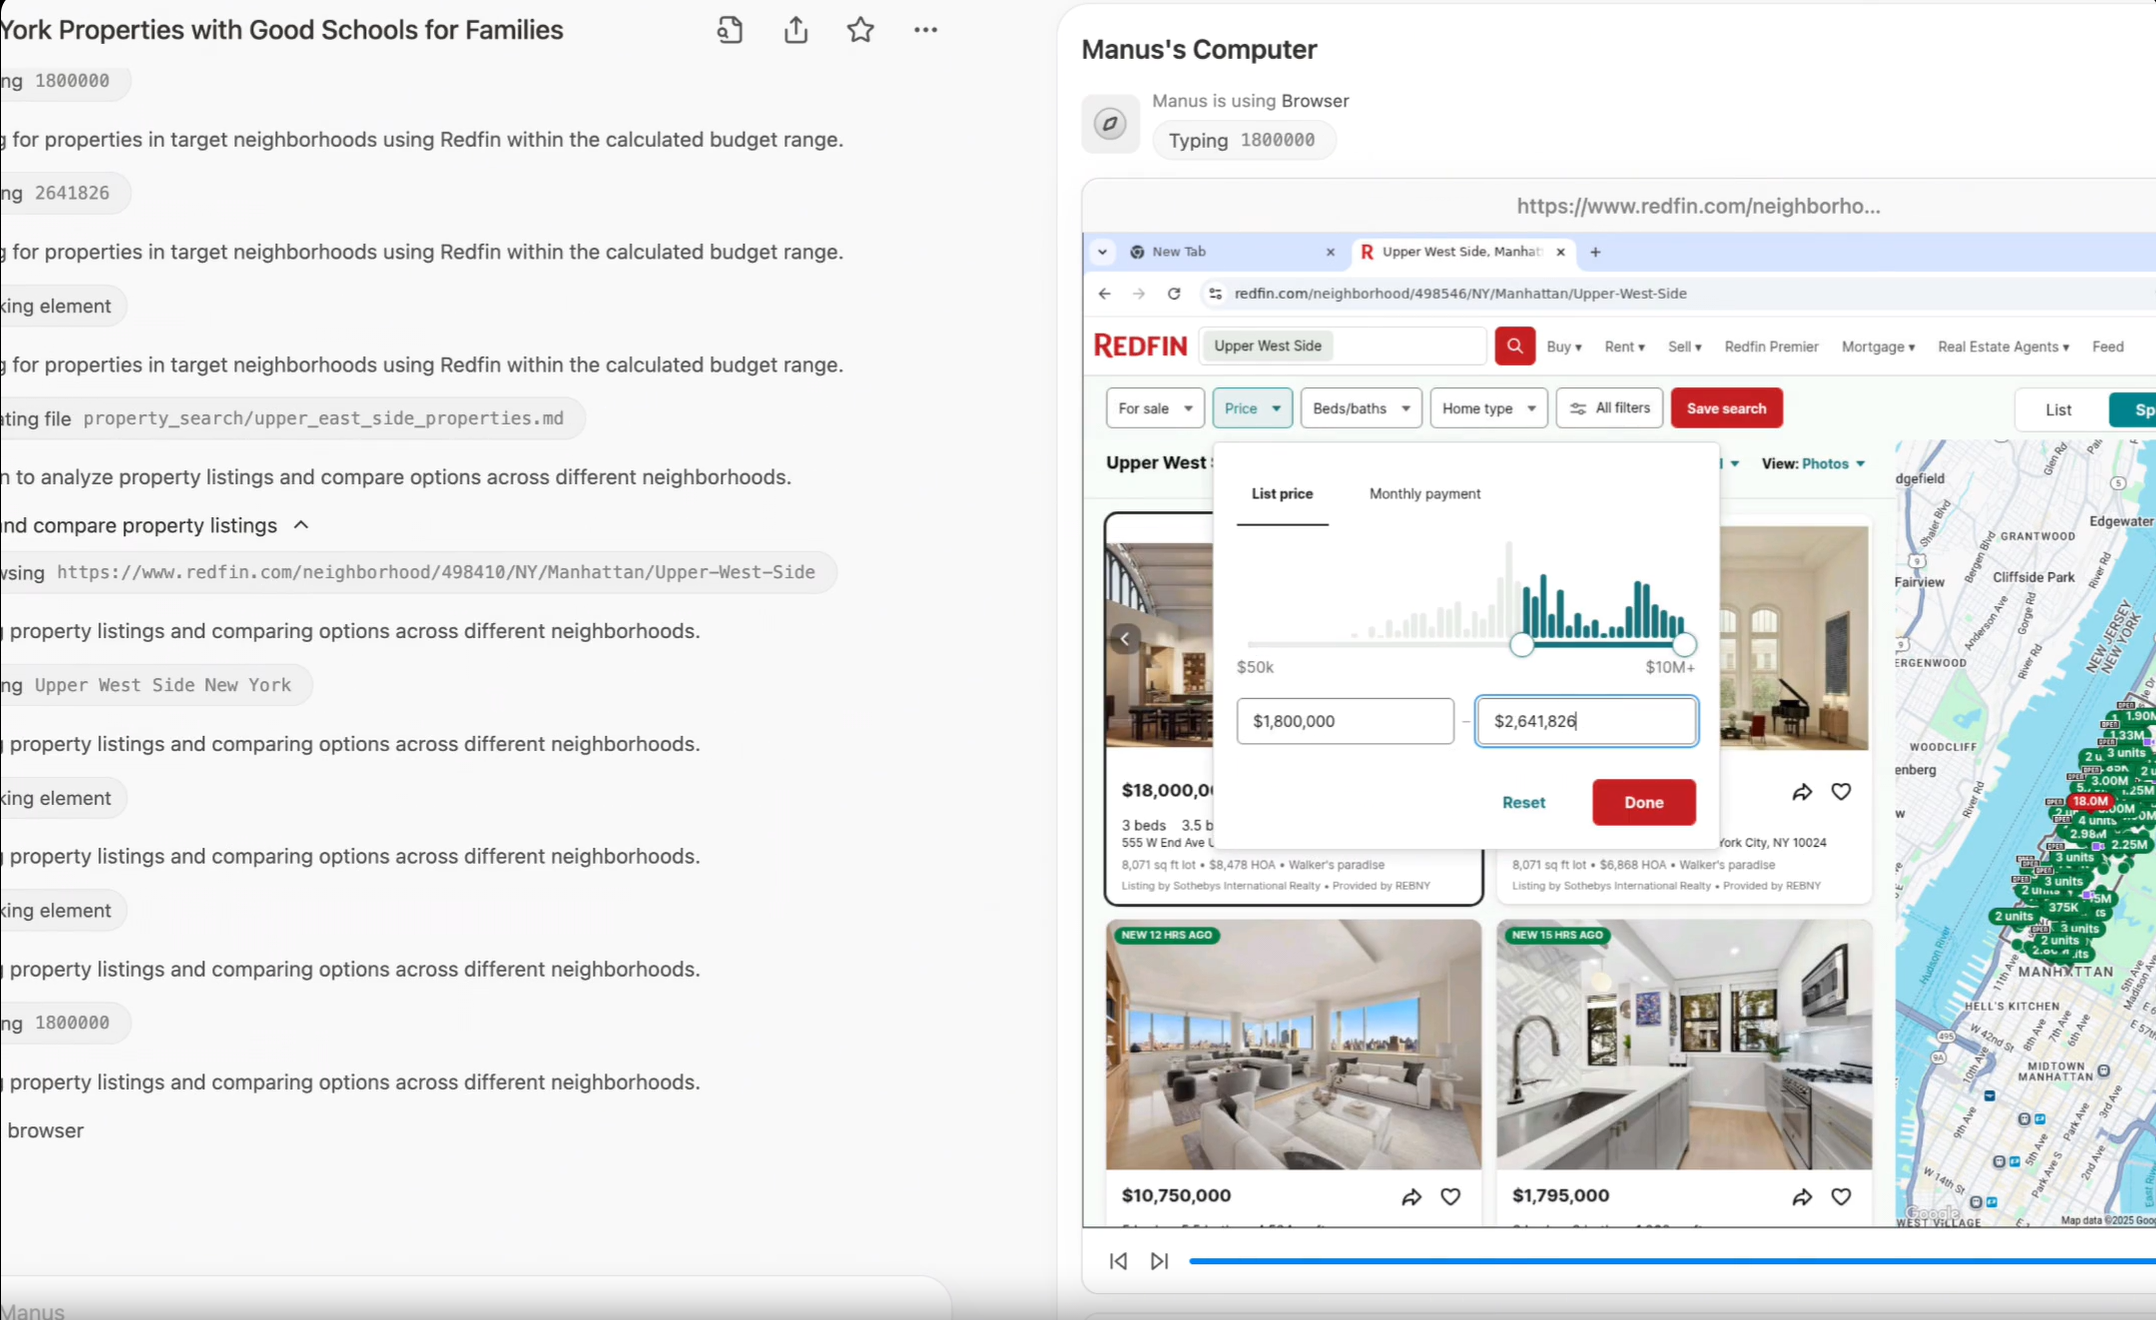Screen dimensions: 2156x1320
Task: Click the browser compass icon under Manus's Computer
Action: coord(1110,124)
